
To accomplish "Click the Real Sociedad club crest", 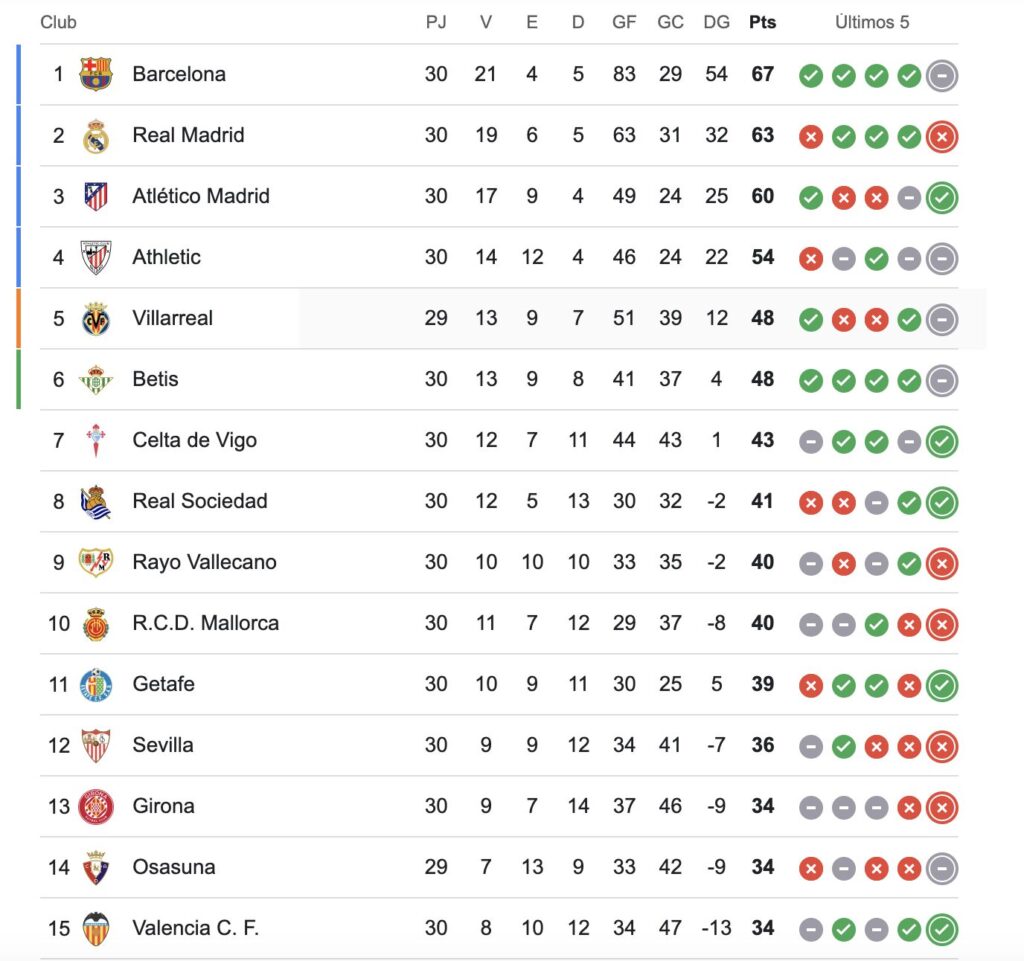I will click(x=96, y=502).
